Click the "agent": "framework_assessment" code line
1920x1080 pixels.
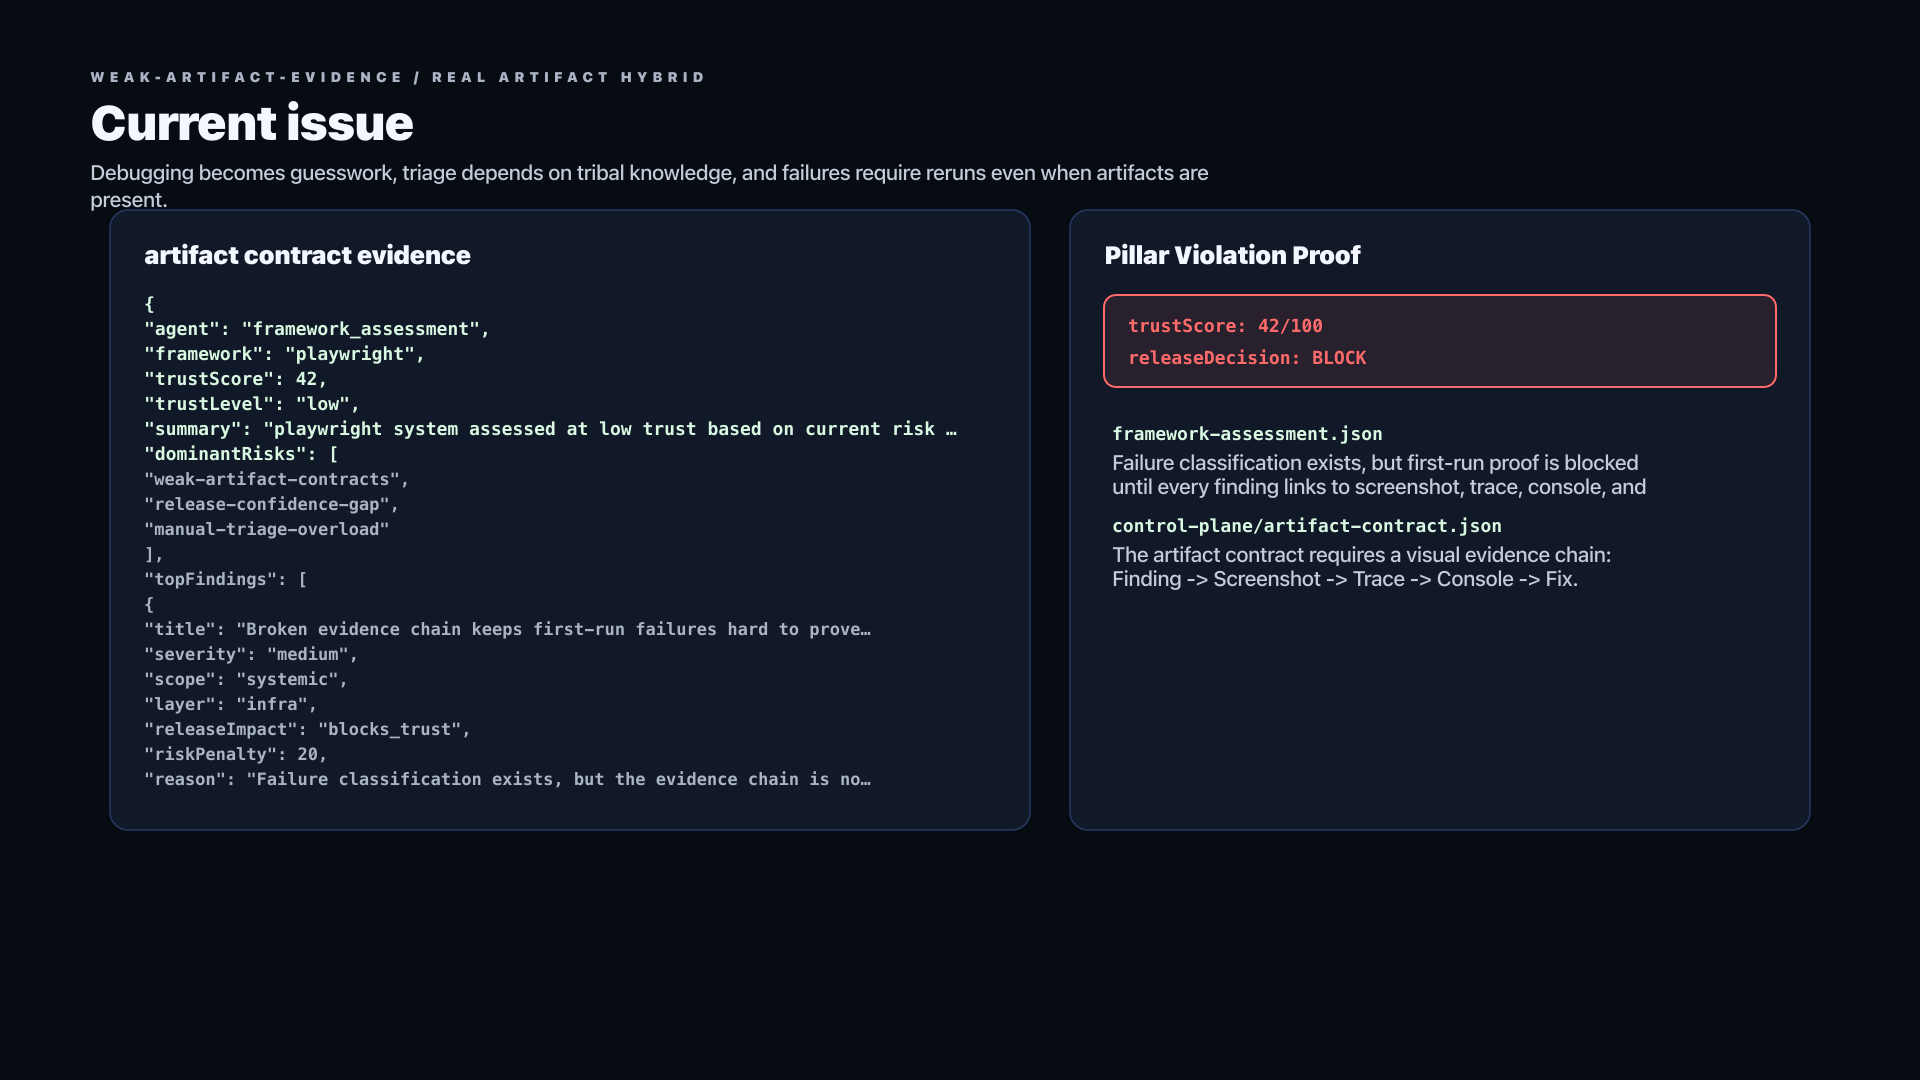point(317,329)
